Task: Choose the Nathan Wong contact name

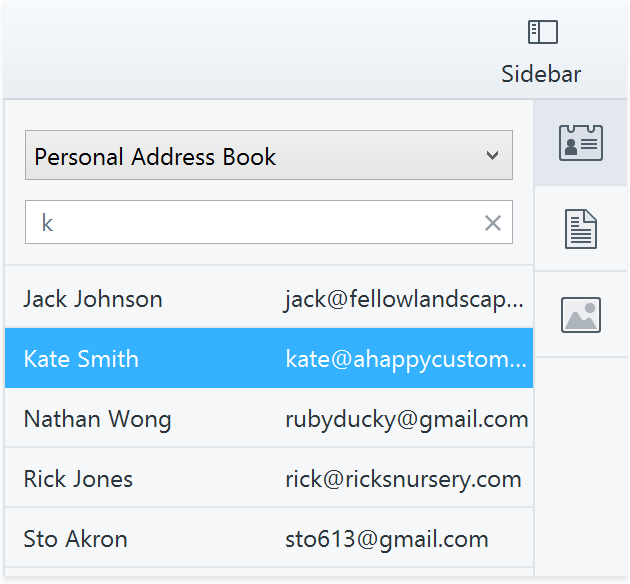Action: pyautogui.click(x=97, y=419)
